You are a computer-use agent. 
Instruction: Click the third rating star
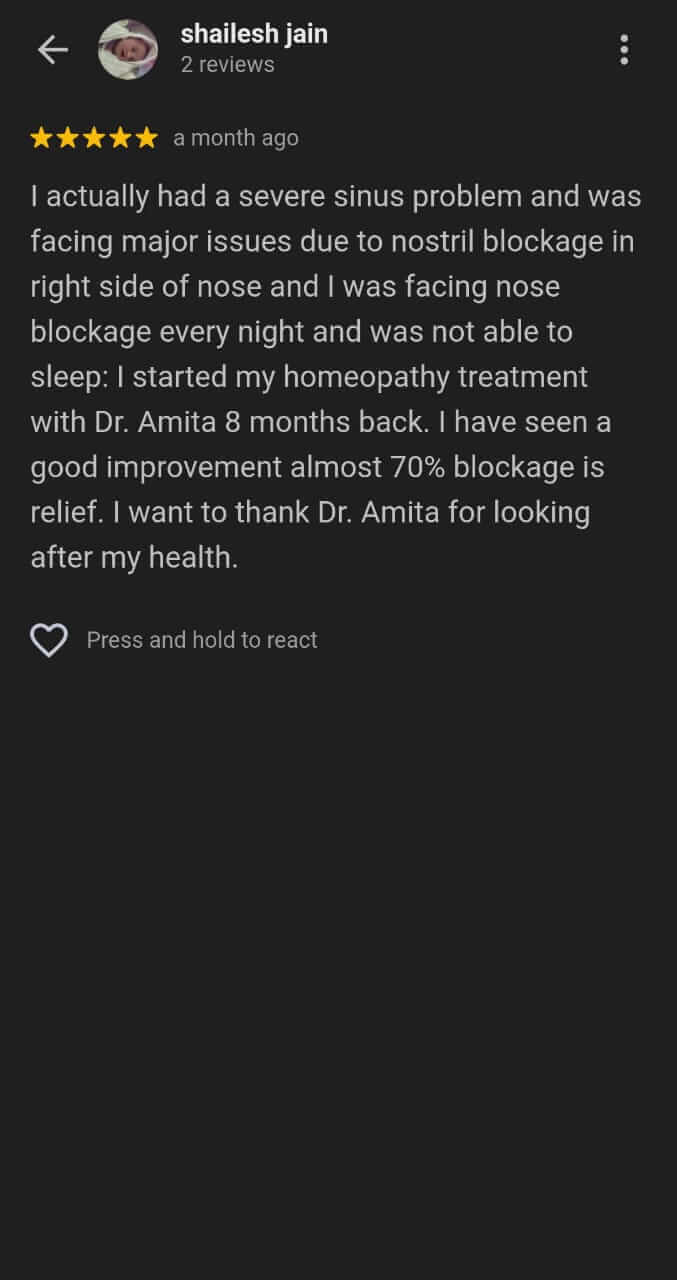(94, 138)
